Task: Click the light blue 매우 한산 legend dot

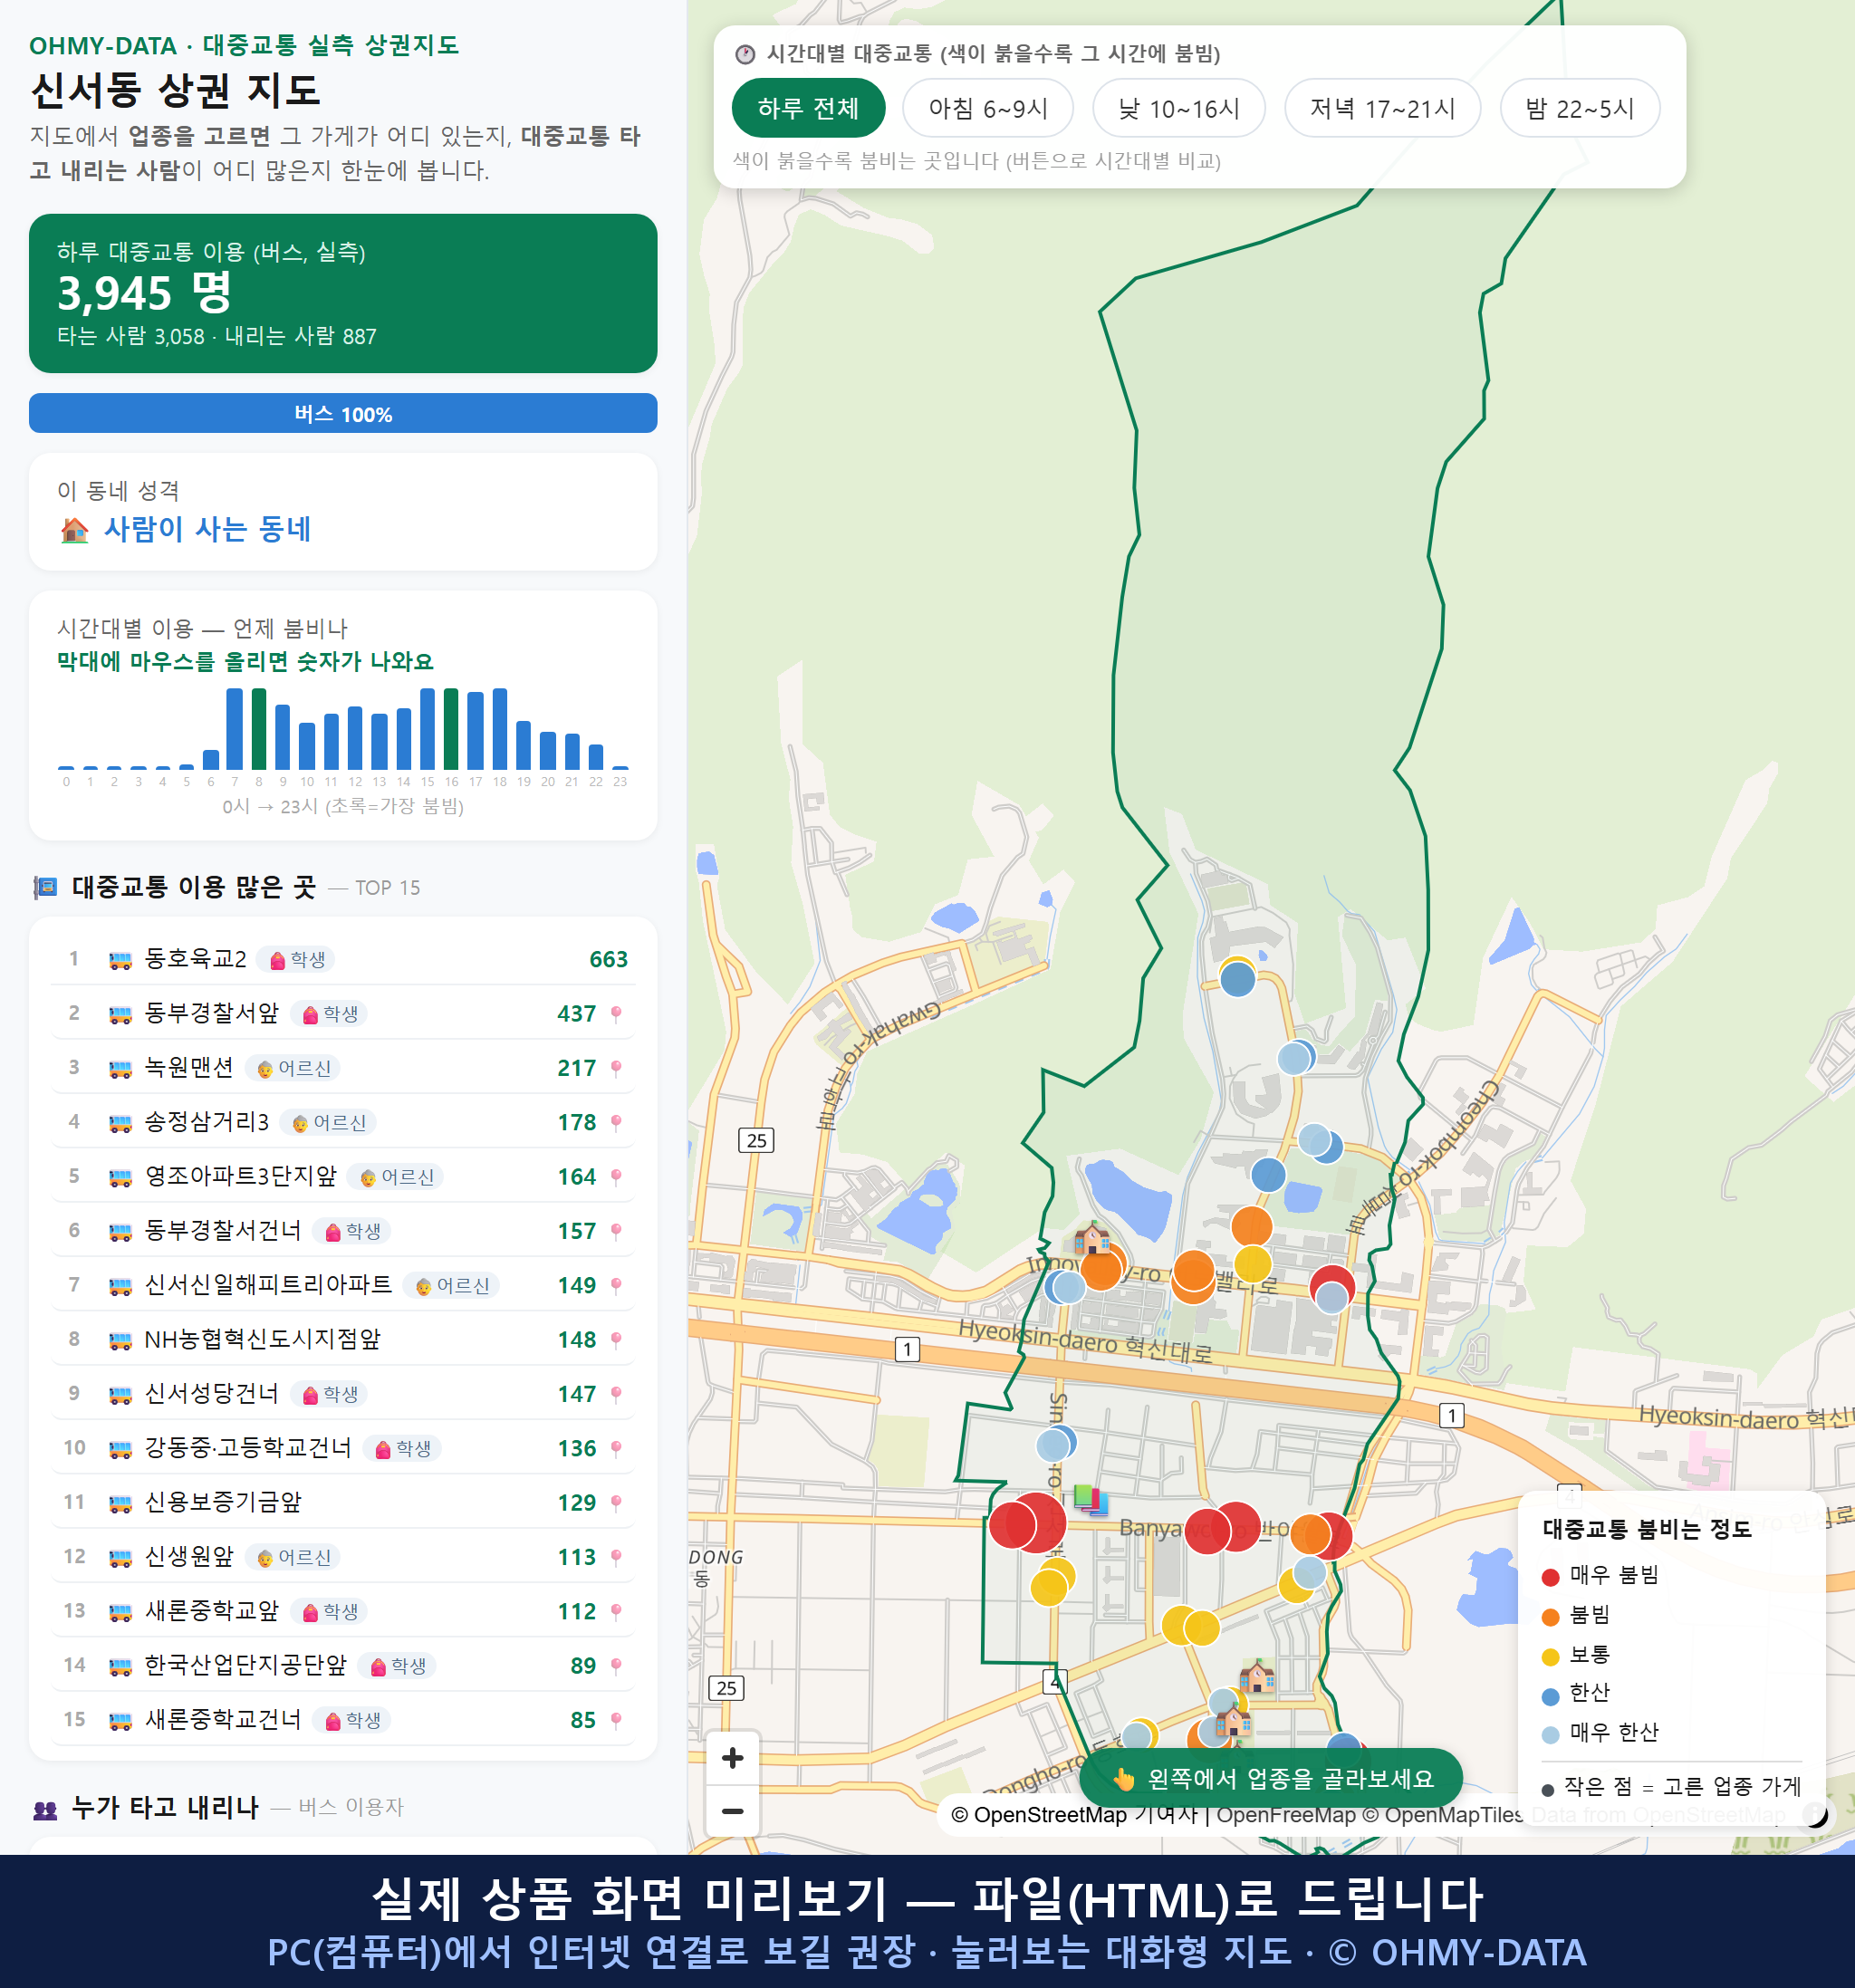Action: click(x=1551, y=1735)
